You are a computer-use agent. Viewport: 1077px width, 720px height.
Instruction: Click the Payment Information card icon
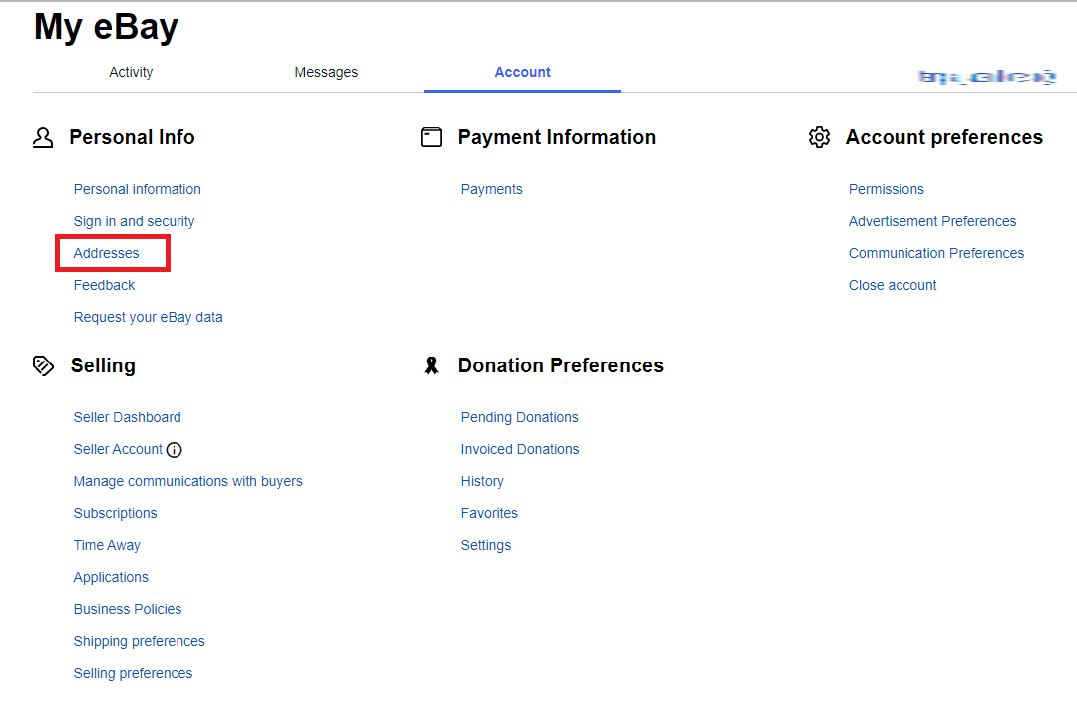(x=431, y=137)
